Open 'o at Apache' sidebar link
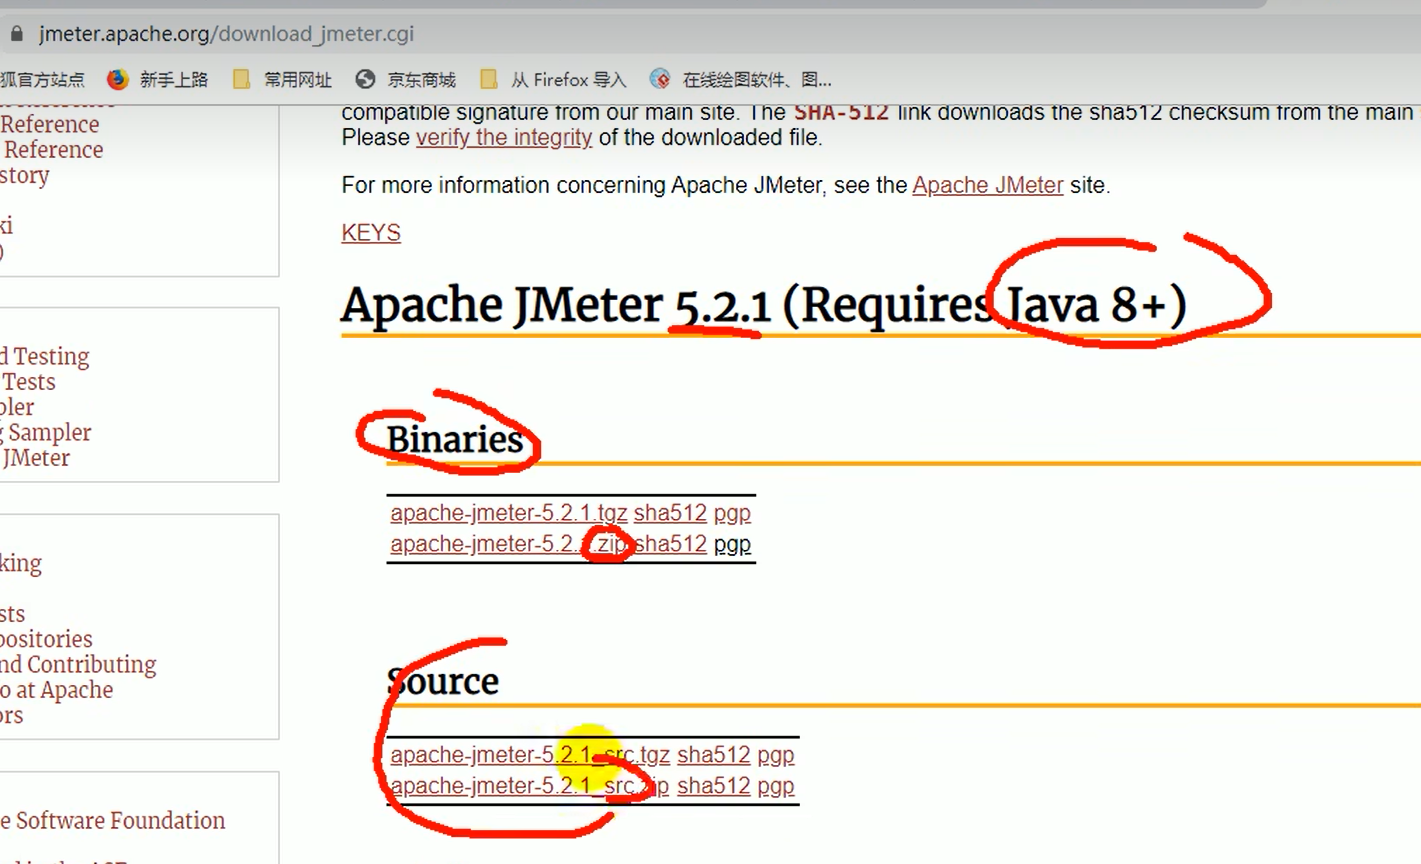 click(x=56, y=690)
